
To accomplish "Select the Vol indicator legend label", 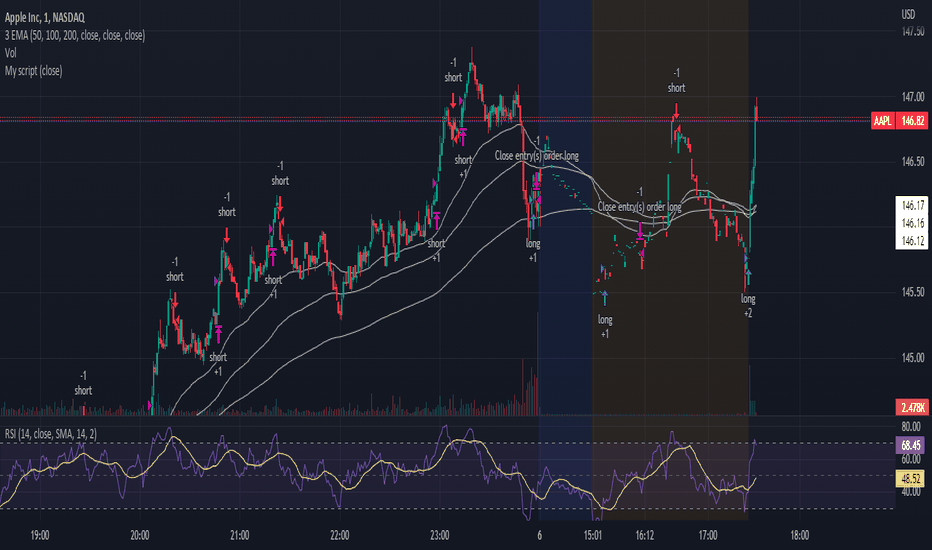I will pos(11,53).
